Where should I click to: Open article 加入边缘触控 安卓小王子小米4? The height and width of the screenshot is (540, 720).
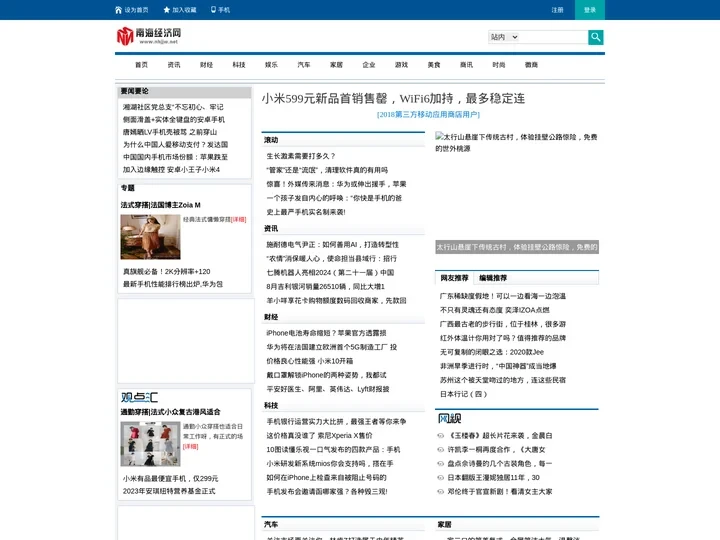[171, 169]
